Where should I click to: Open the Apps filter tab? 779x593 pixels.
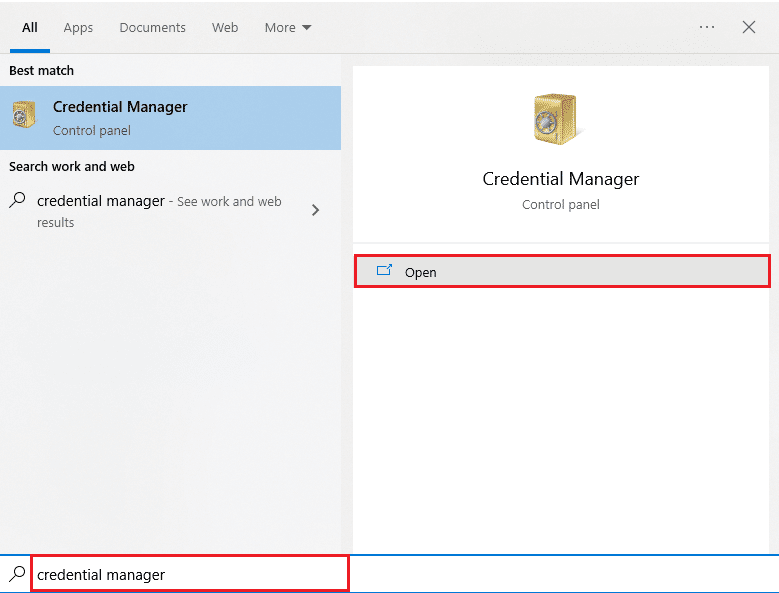pyautogui.click(x=78, y=28)
